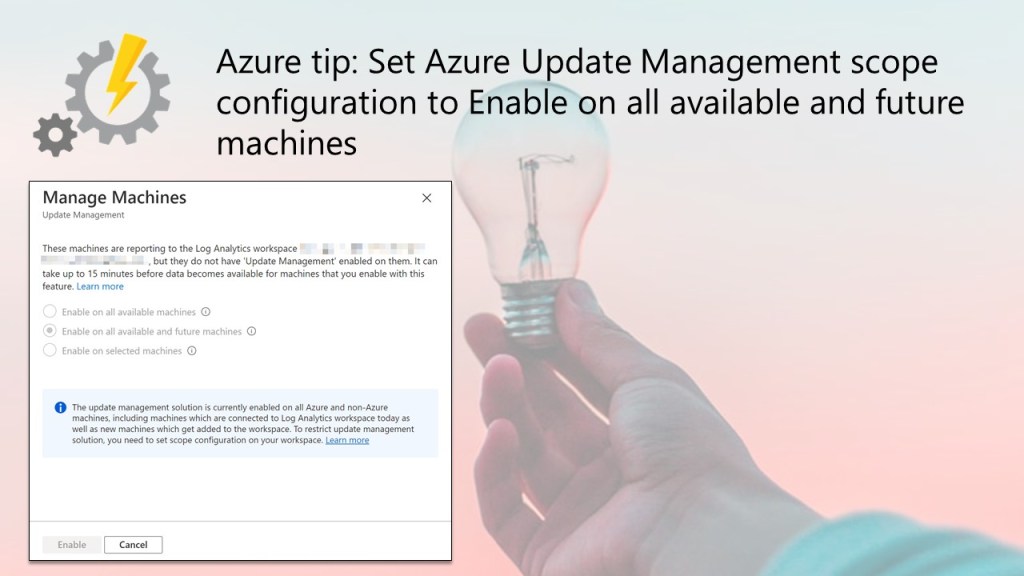The height and width of the screenshot is (576, 1024).
Task: Click the small dark gear icon
Action: coord(54,134)
